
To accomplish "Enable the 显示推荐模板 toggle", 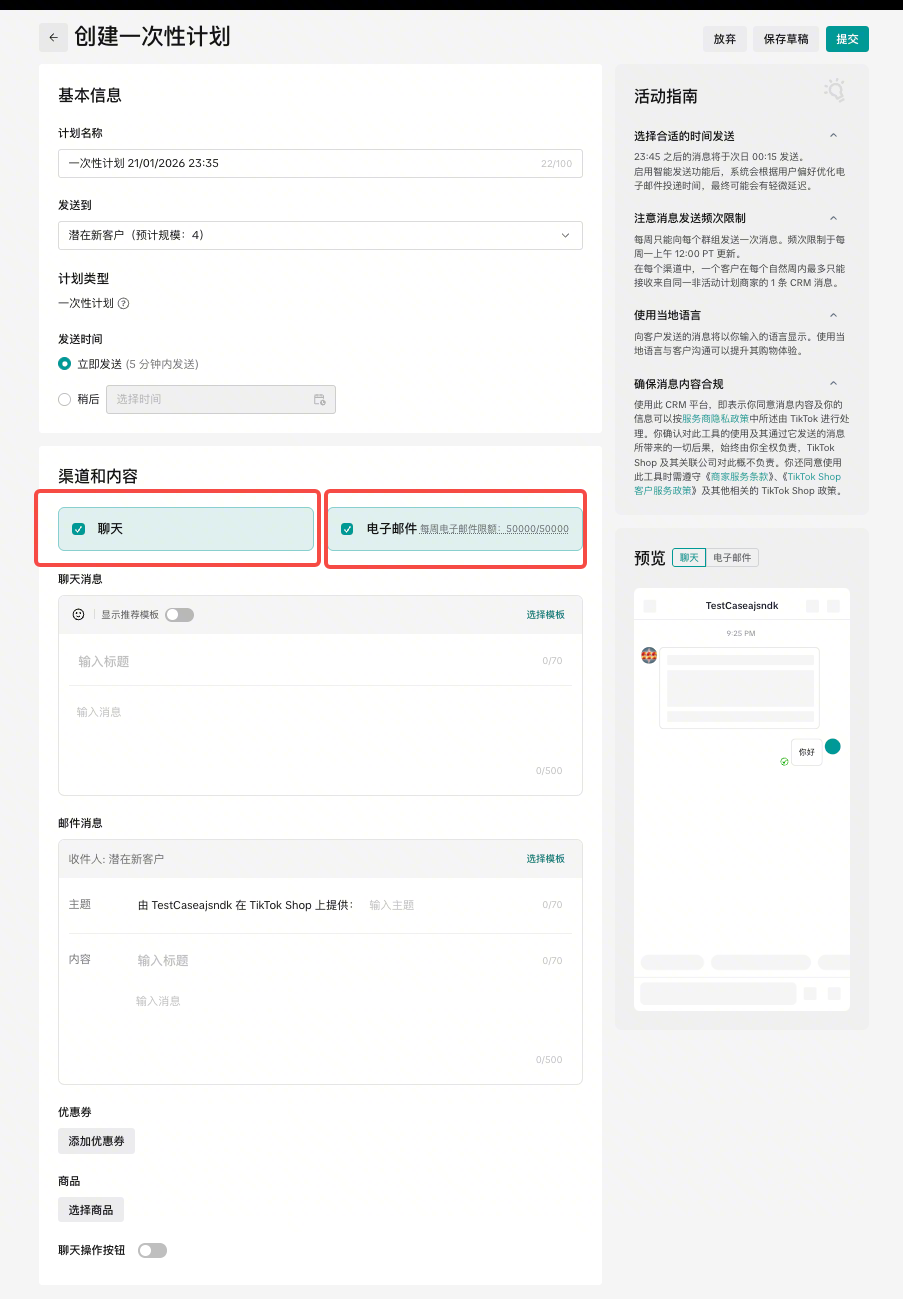I will click(179, 615).
